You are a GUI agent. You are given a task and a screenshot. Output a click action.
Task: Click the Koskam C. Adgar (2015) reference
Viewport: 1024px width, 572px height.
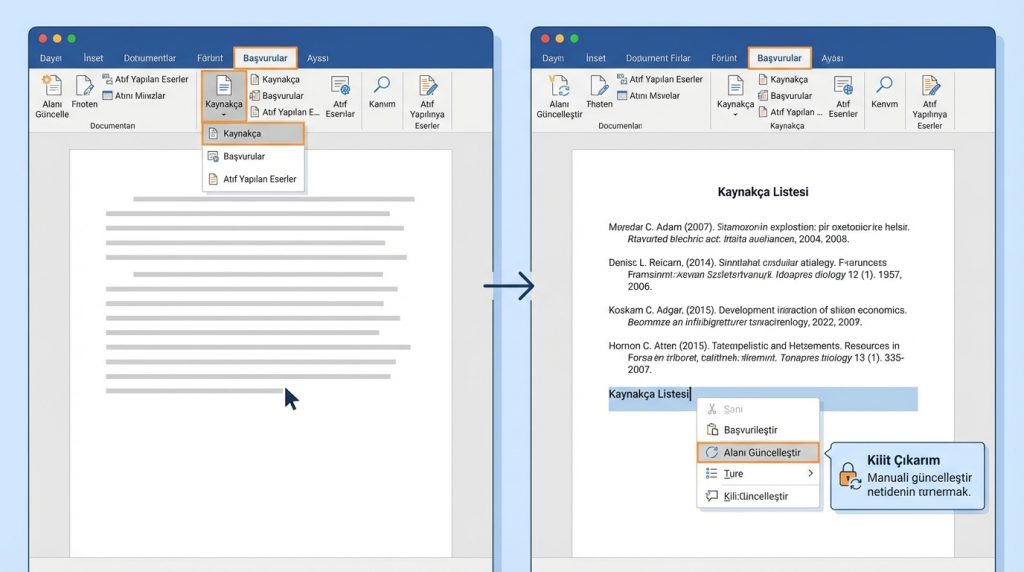[x=758, y=316]
